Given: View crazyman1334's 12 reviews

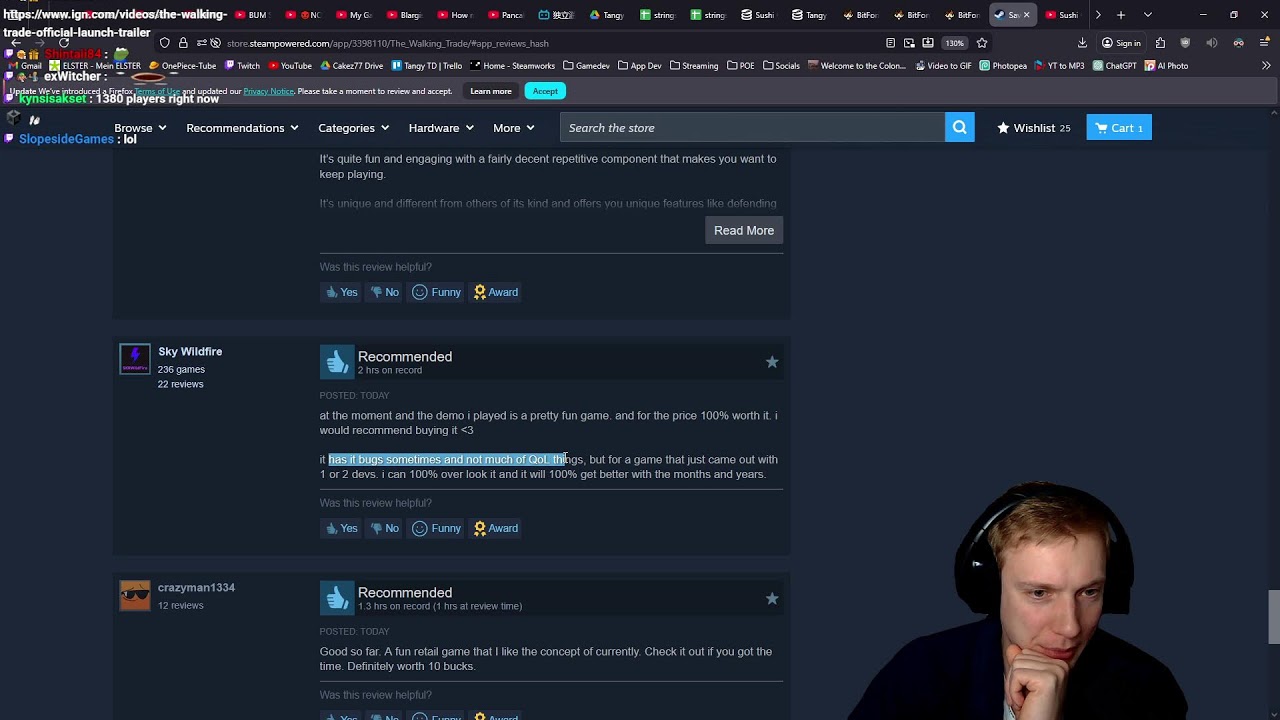Looking at the screenshot, I should 180,605.
